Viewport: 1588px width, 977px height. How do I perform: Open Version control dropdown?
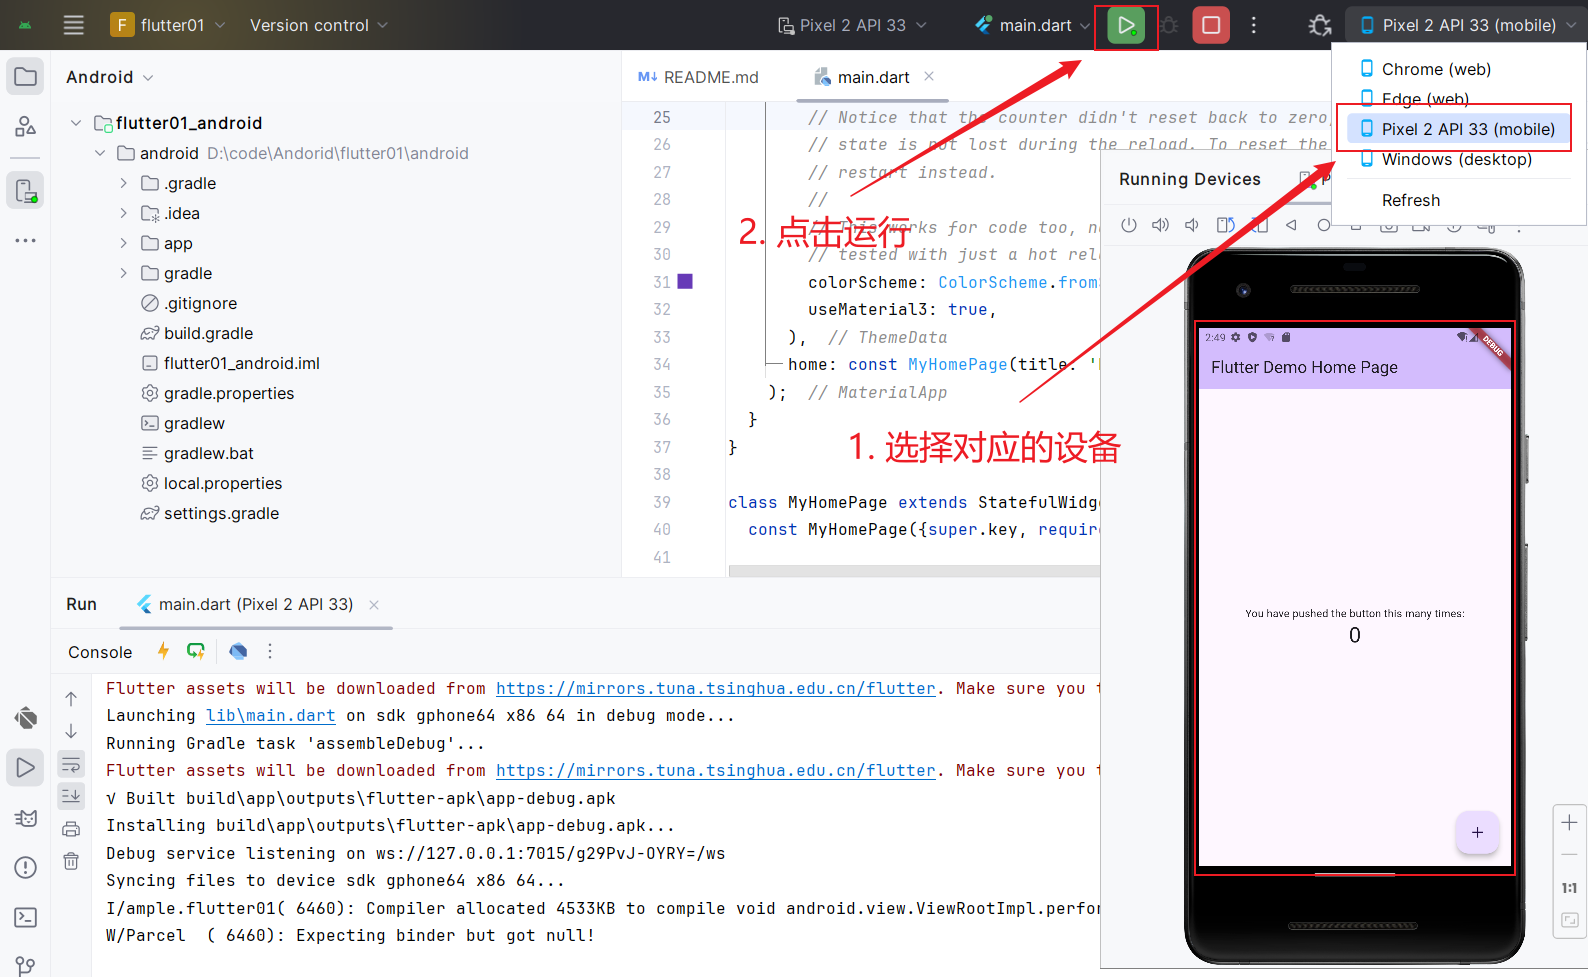click(x=319, y=25)
